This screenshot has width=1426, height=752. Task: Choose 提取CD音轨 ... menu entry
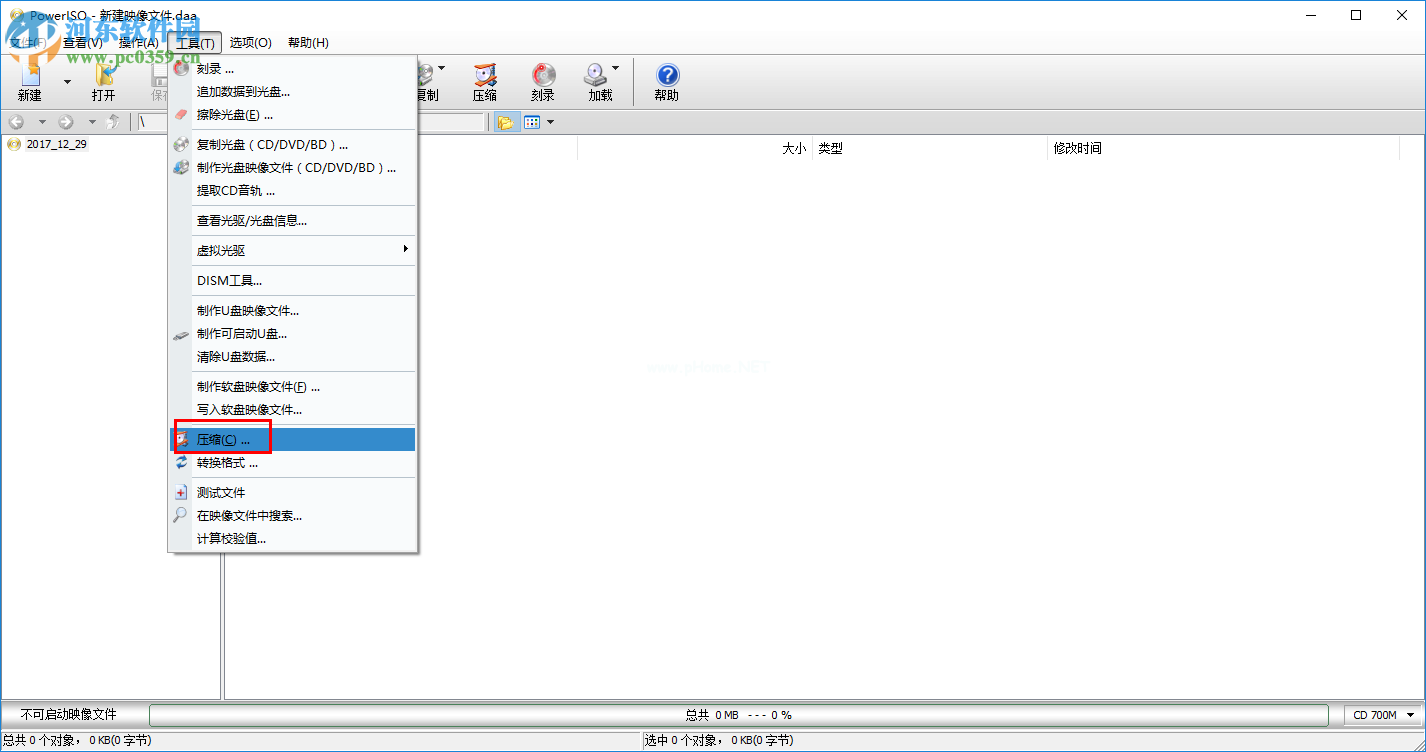pos(292,191)
